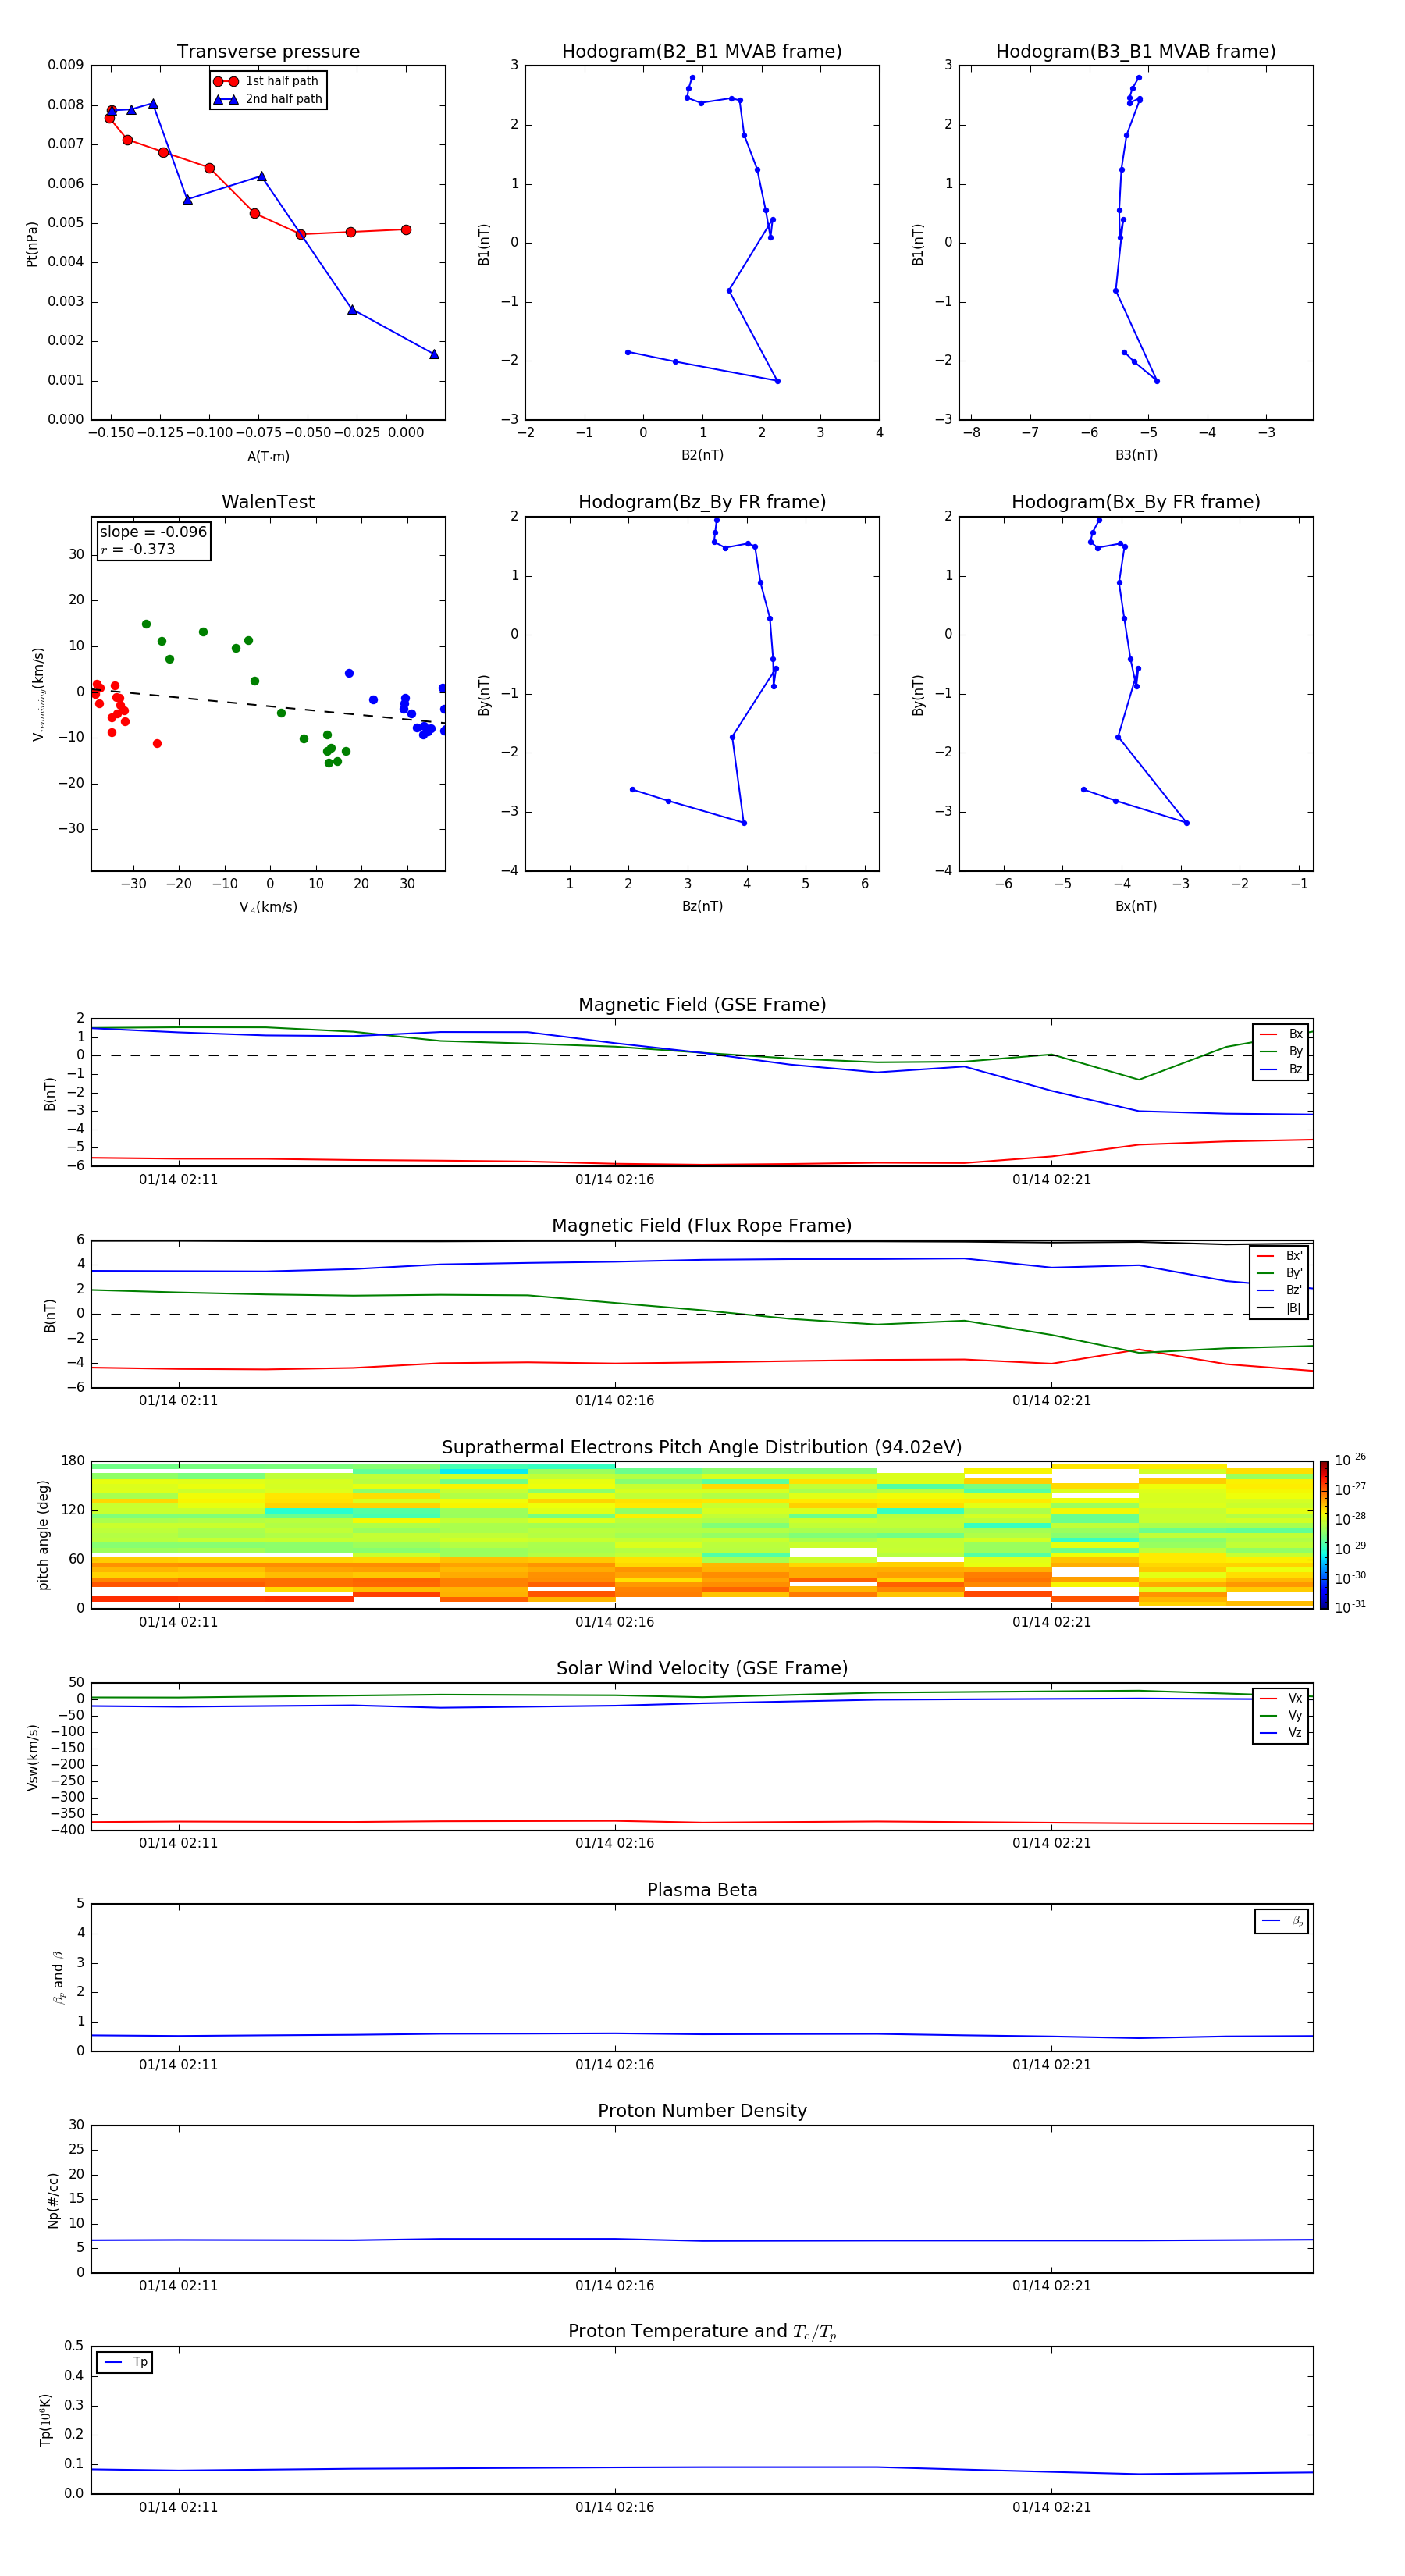Click the Suprathermal Electrons Pitch Angle Distribution title
Viewport: 1405px width, 2576px height.
[x=702, y=1448]
